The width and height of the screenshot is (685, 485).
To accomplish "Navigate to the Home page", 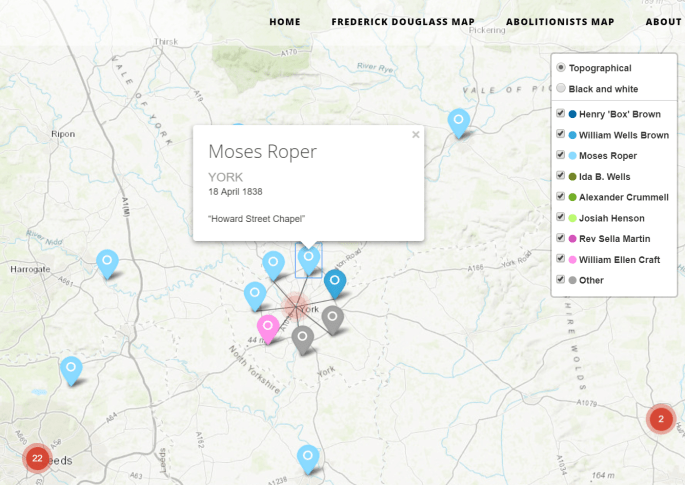I will click(285, 22).
